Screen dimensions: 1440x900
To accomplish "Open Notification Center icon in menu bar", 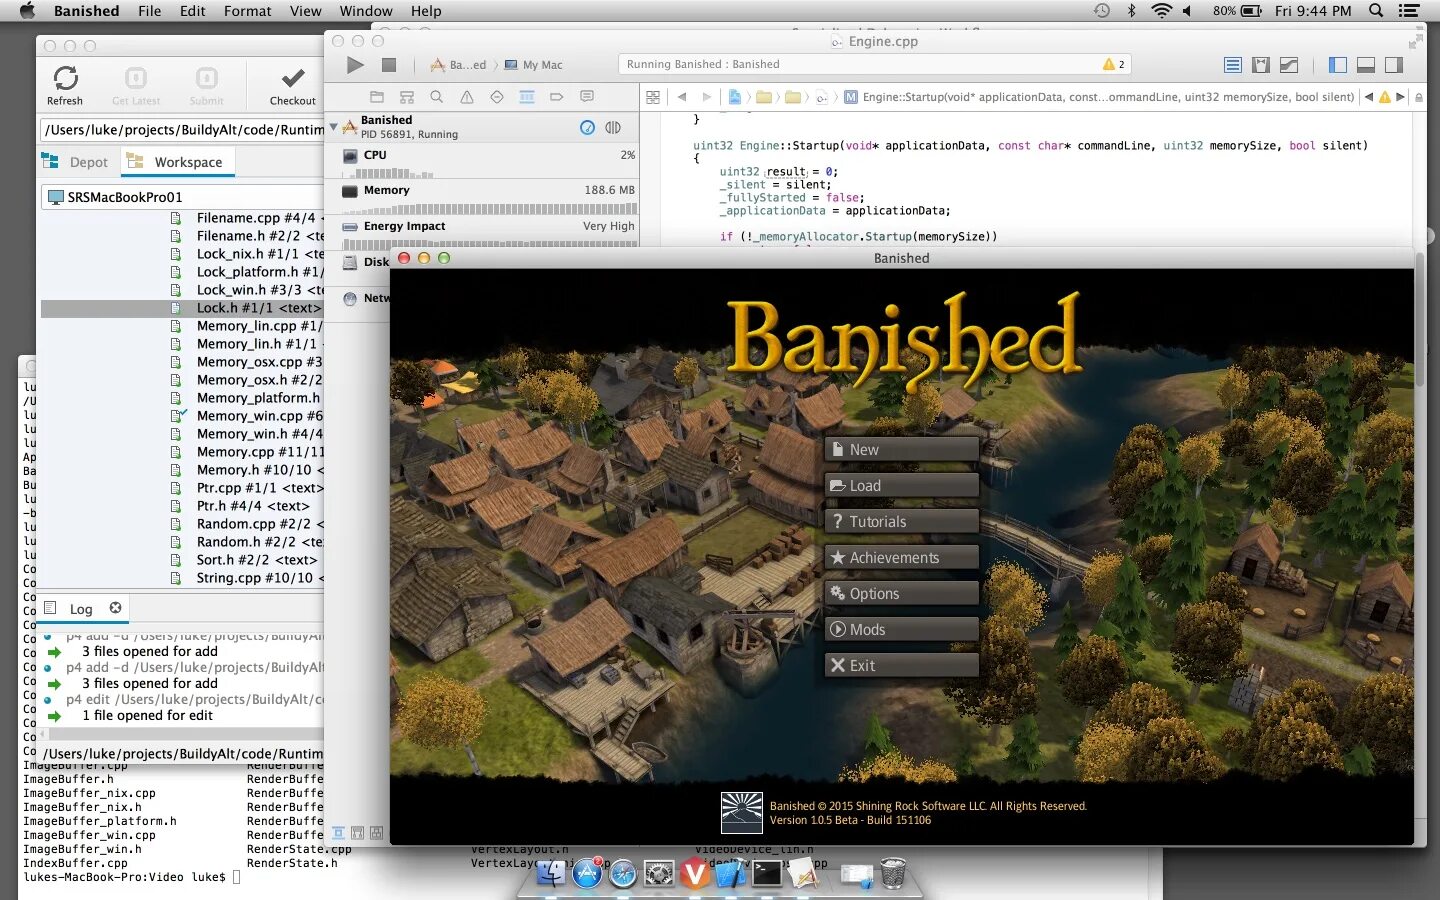I will tap(1409, 11).
